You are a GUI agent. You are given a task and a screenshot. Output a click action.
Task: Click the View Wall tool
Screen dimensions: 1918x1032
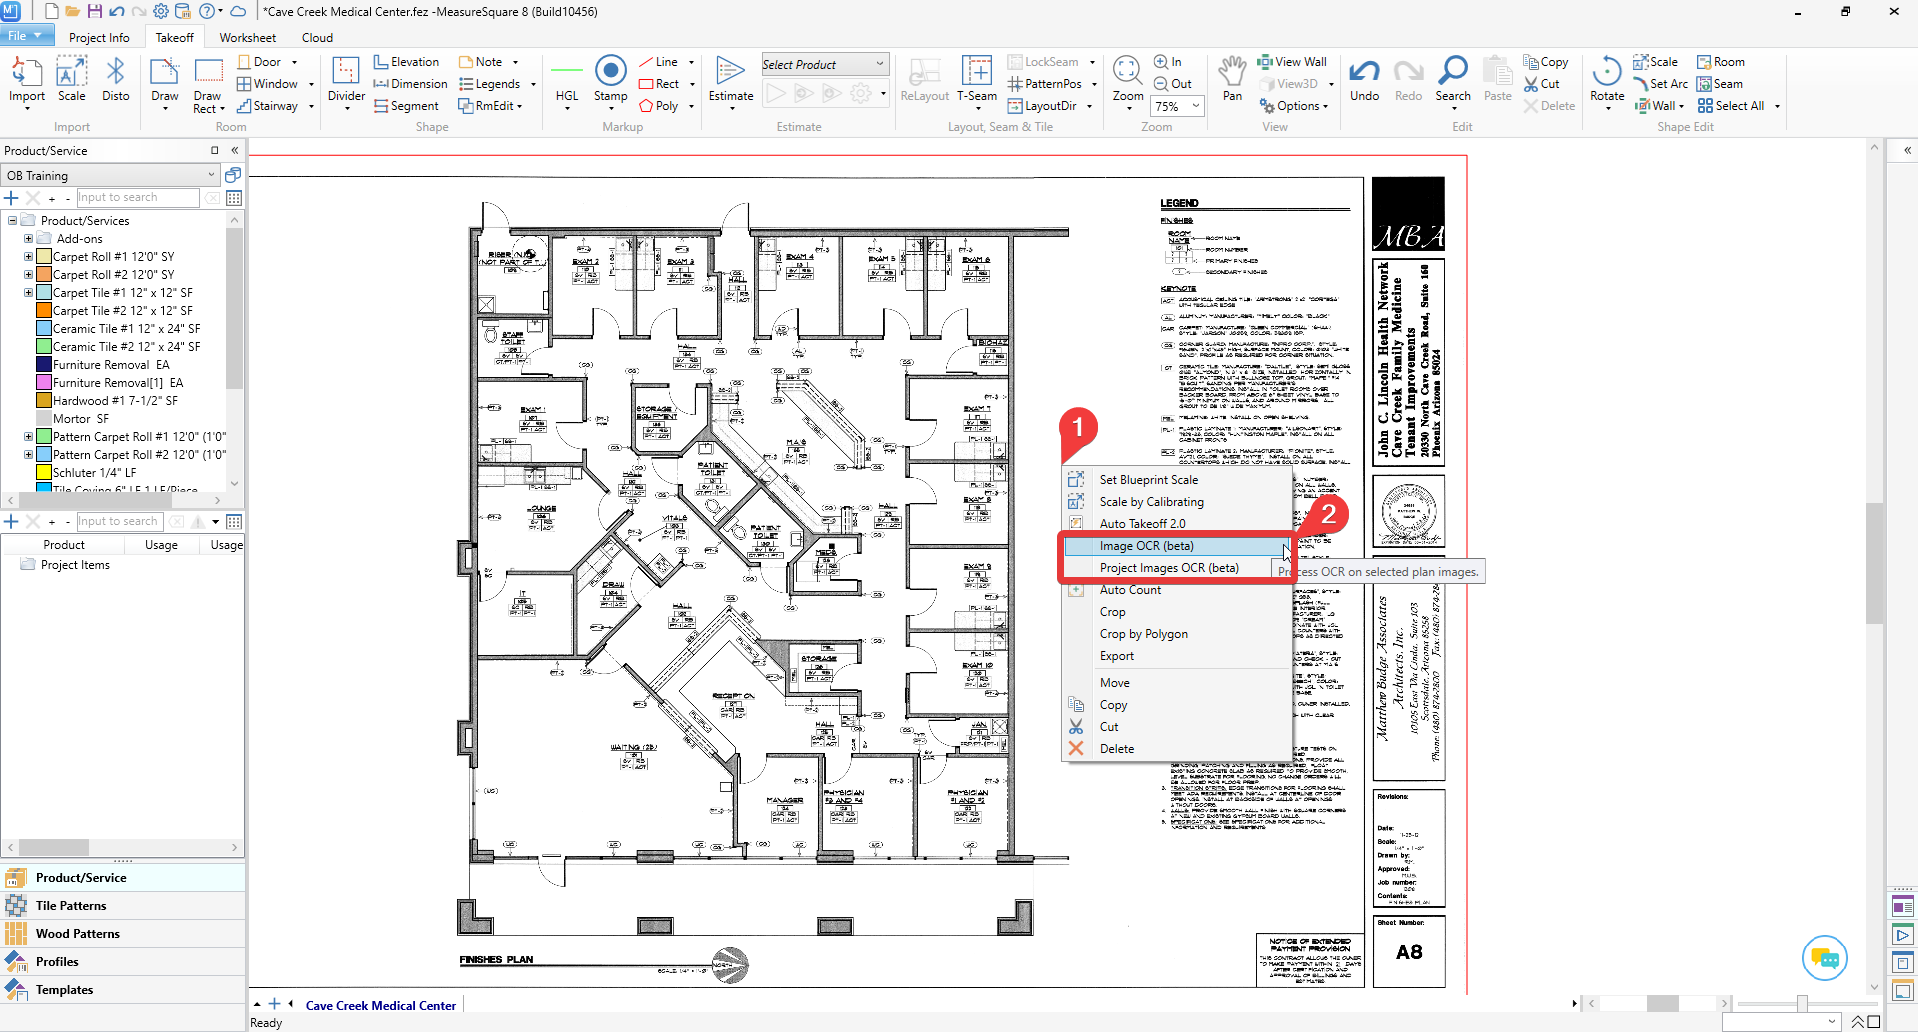click(1292, 62)
